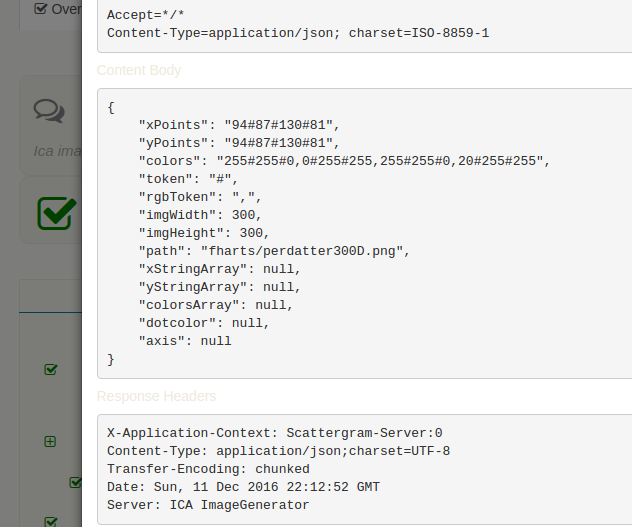This screenshot has height=527, width=632.
Task: Click the "Server: ICA ImageGenerator" line
Action: click(x=208, y=505)
